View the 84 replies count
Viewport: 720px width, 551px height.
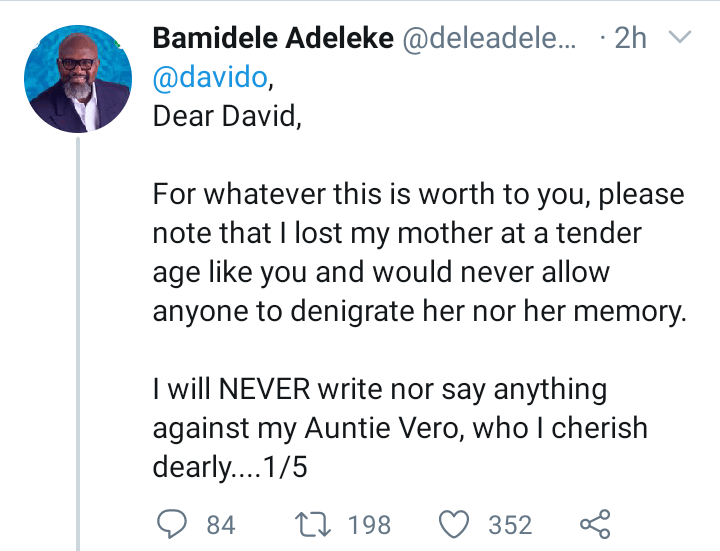click(219, 525)
